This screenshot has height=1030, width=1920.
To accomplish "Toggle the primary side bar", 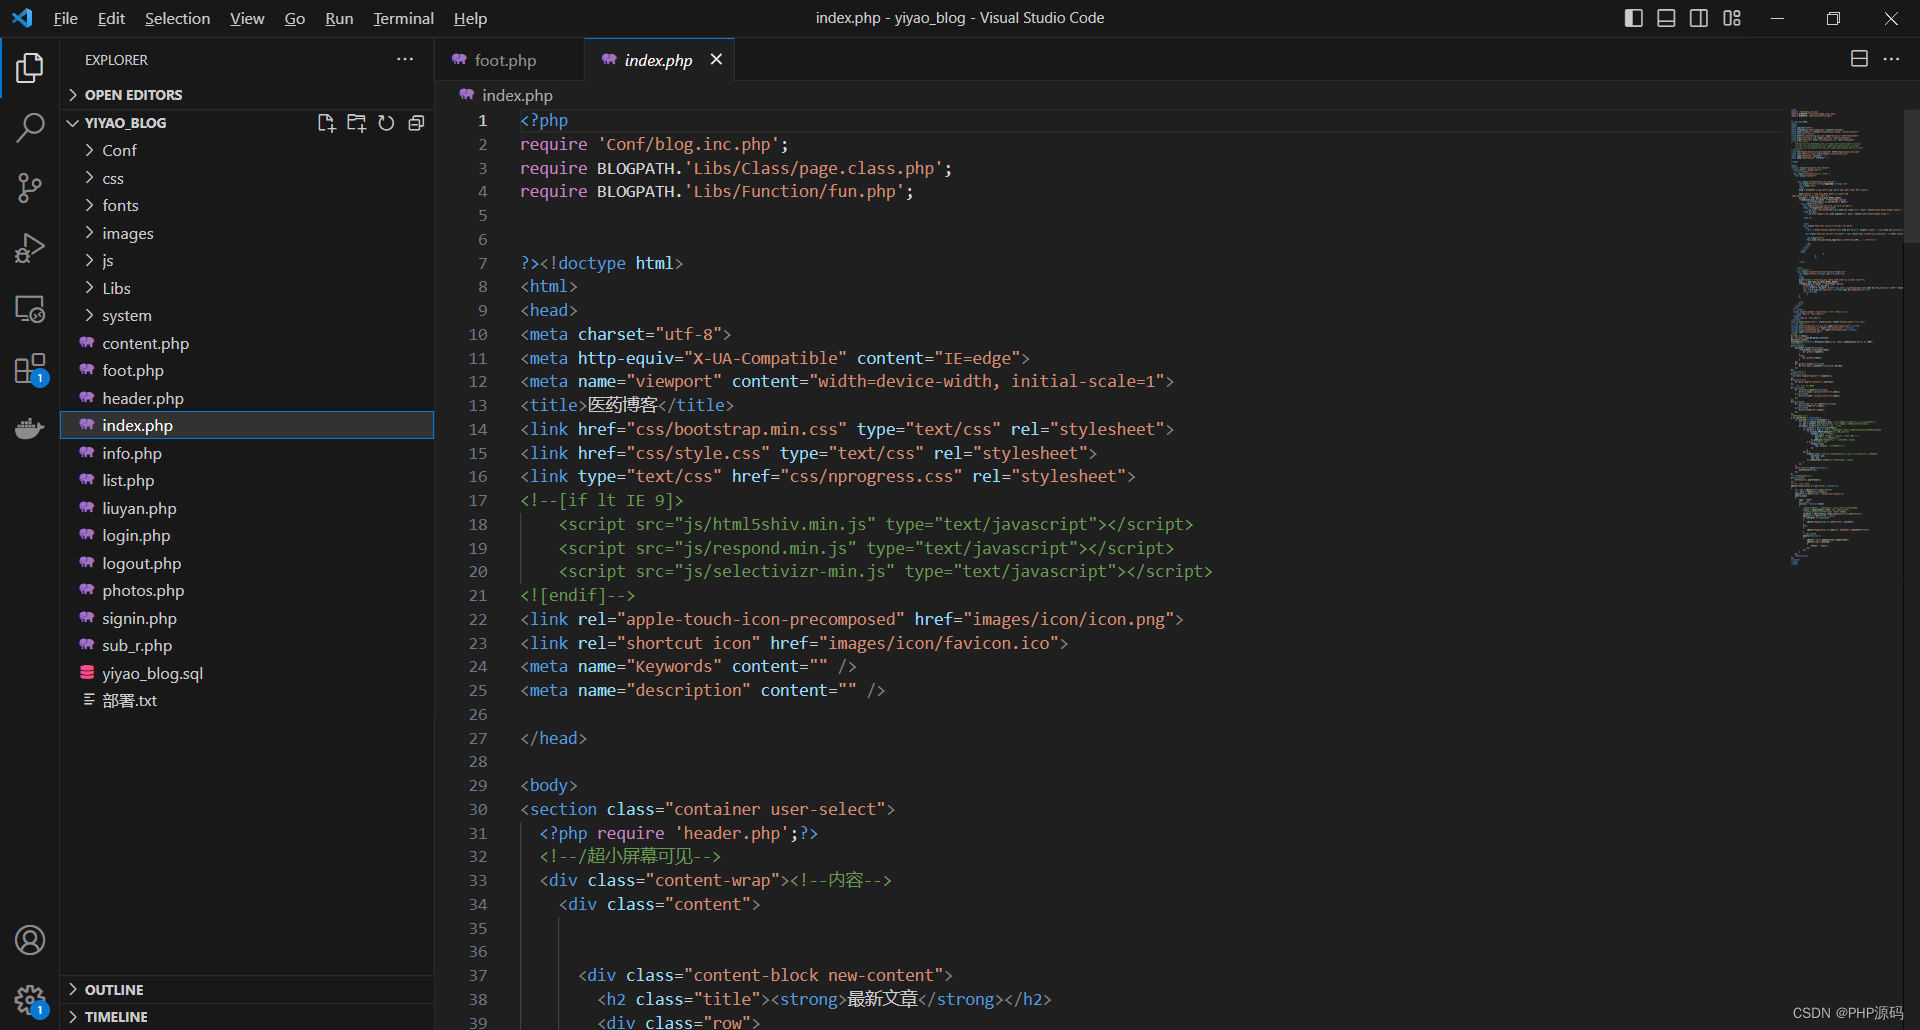I will [1634, 18].
